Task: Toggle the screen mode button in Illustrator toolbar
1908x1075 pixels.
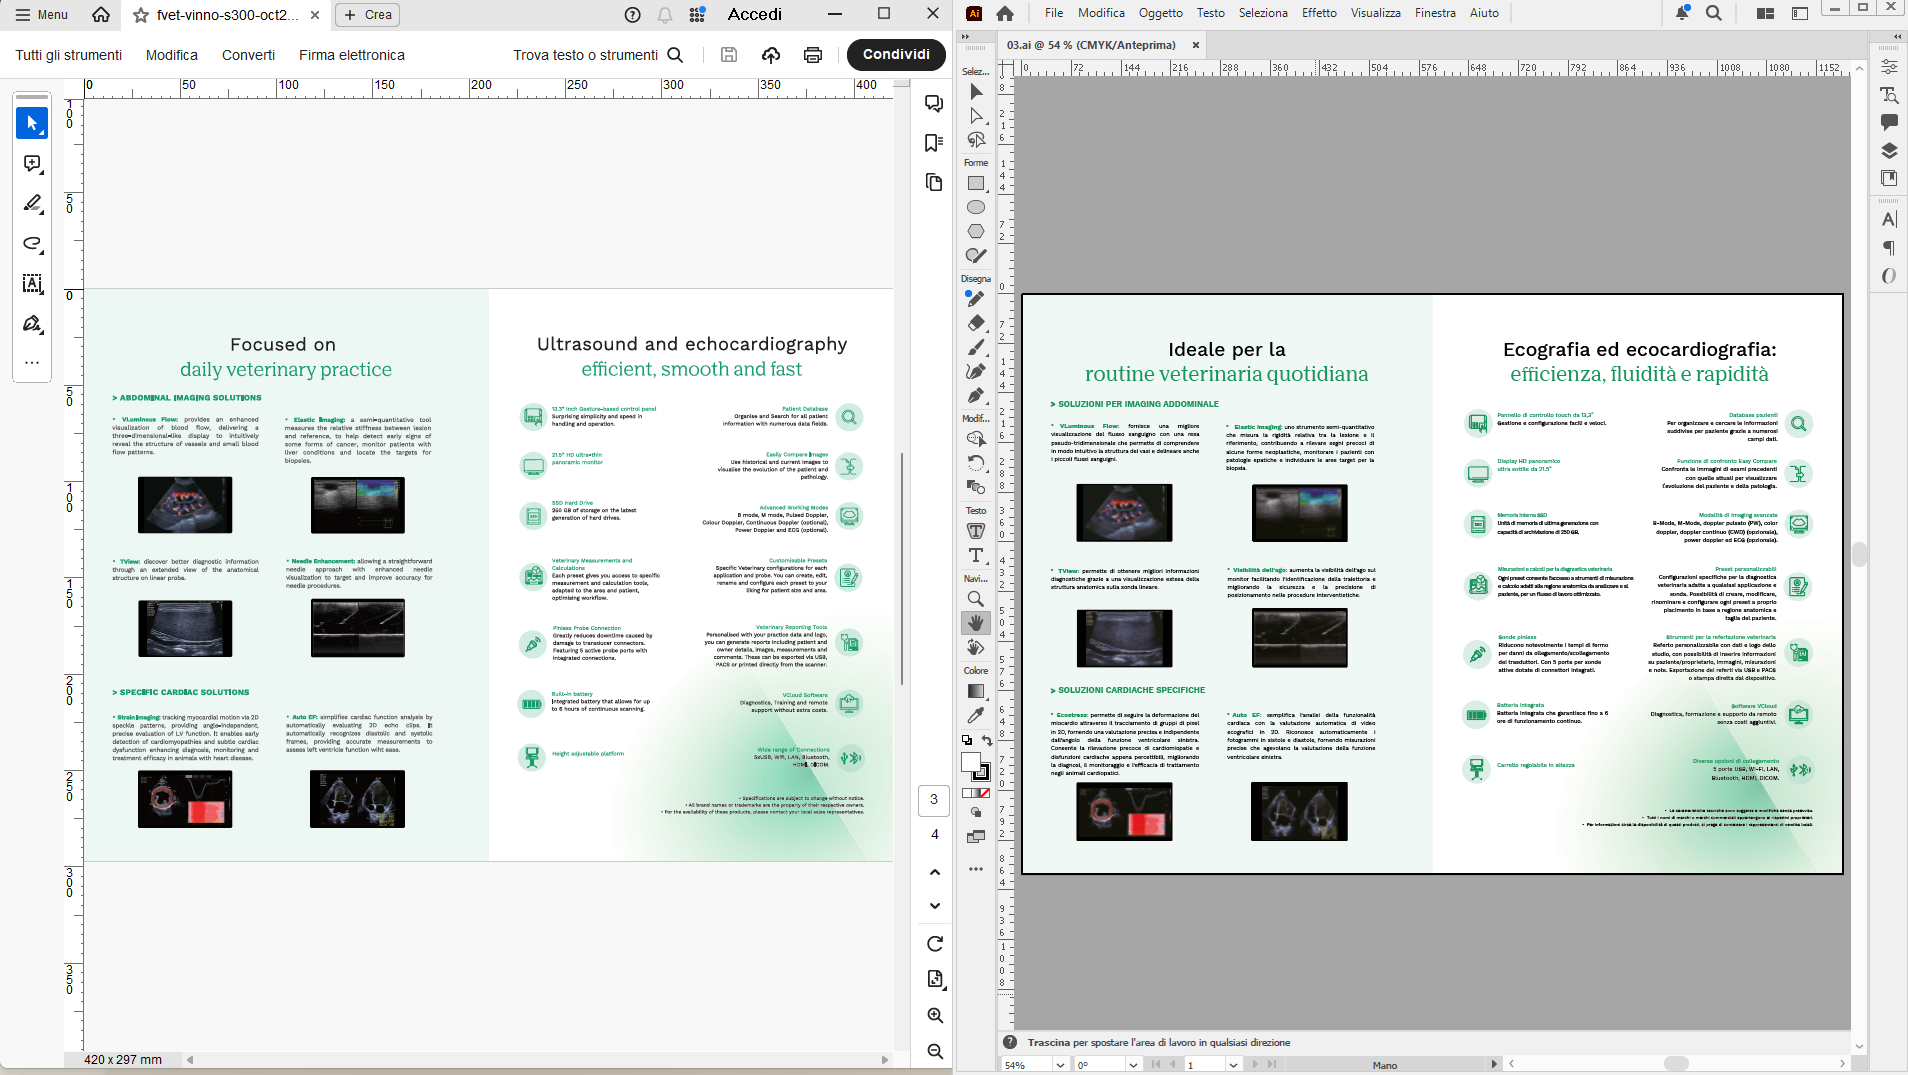Action: tap(976, 837)
